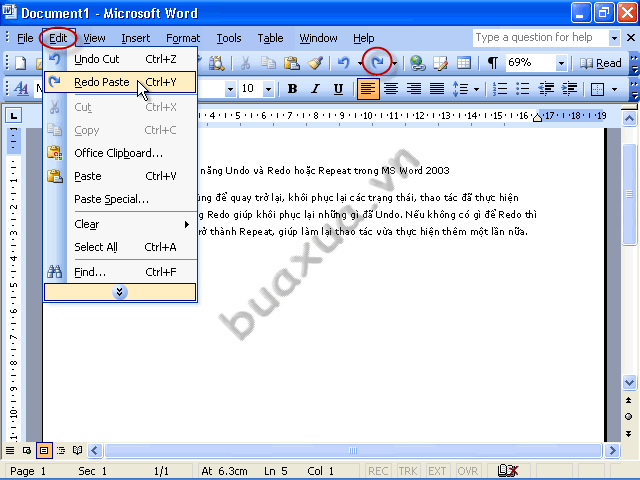Expand the Clear submenu
Screen dimensions: 640x480
(x=120, y=224)
